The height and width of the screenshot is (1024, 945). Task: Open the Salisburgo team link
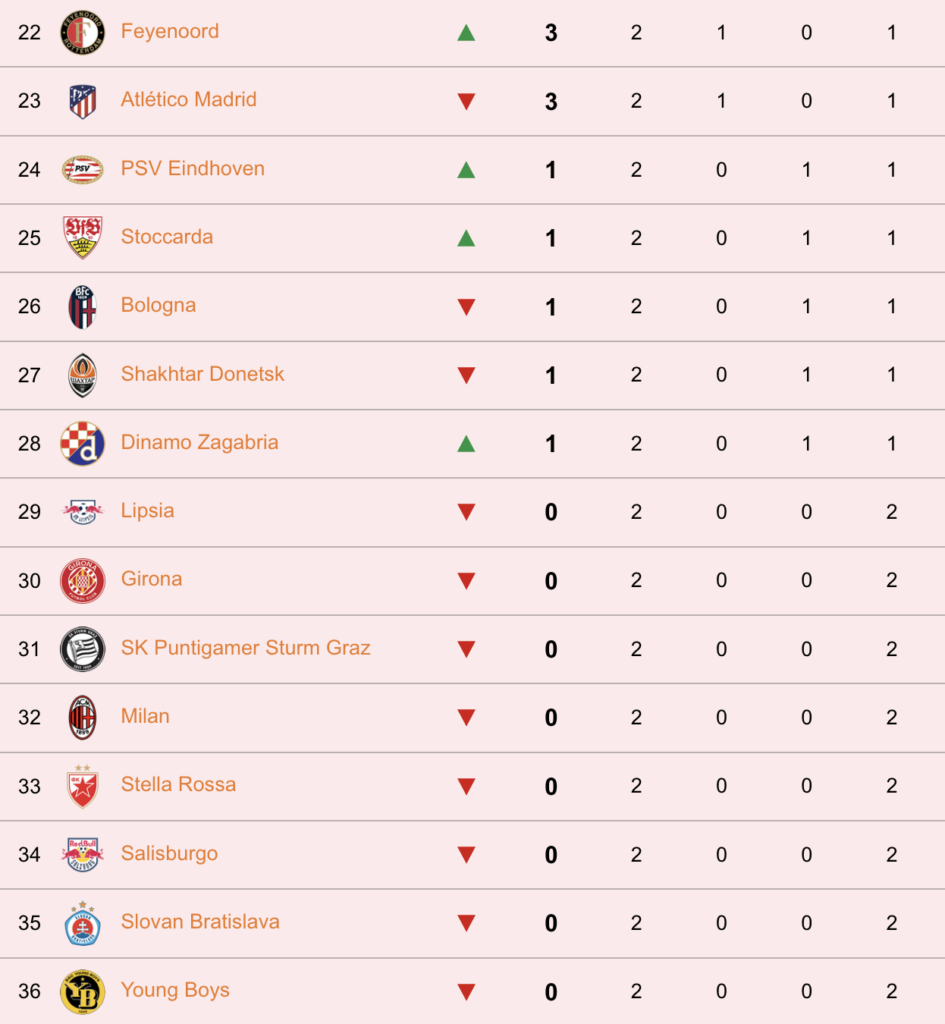(169, 854)
